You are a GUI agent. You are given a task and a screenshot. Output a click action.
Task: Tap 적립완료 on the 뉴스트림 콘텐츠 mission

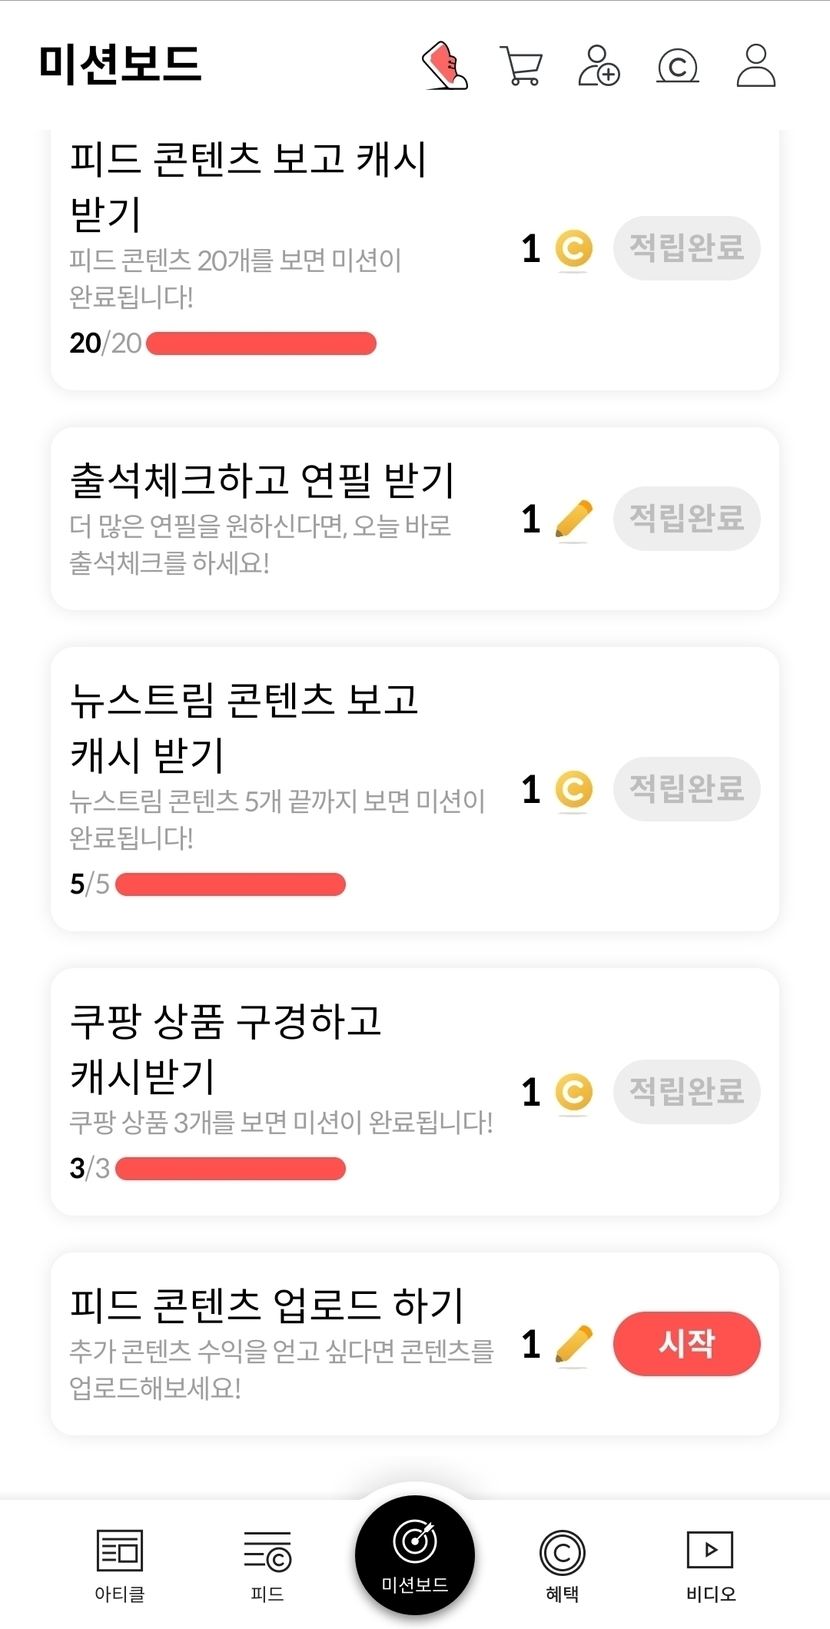pyautogui.click(x=687, y=789)
